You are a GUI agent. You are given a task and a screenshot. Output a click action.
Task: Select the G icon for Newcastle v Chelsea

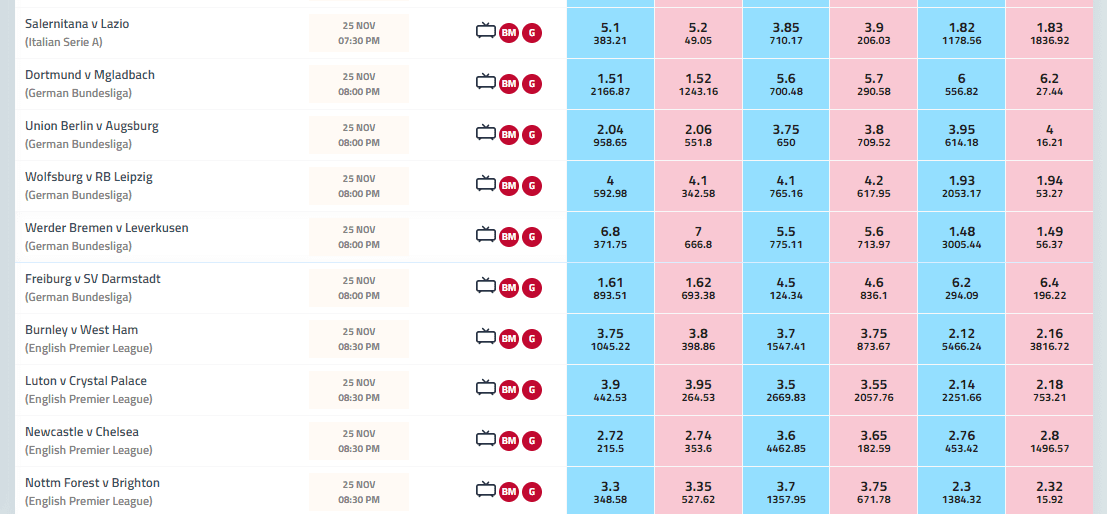(x=532, y=440)
